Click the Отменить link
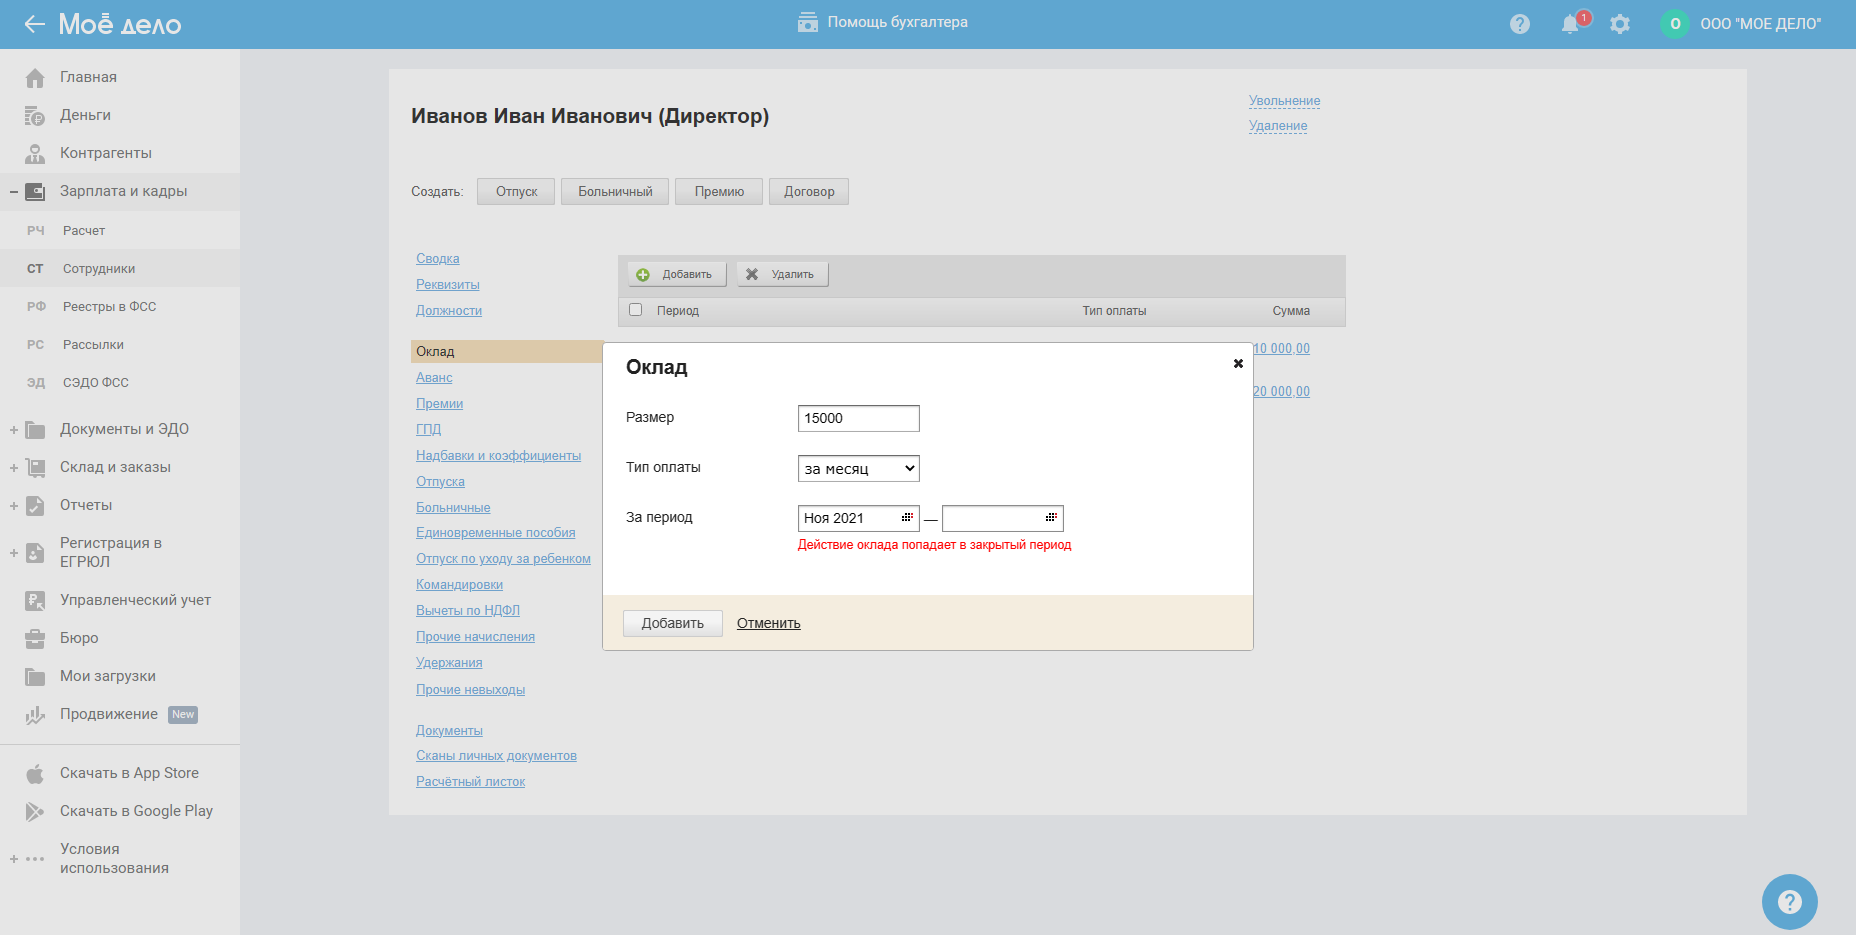This screenshot has height=935, width=1856. click(768, 624)
